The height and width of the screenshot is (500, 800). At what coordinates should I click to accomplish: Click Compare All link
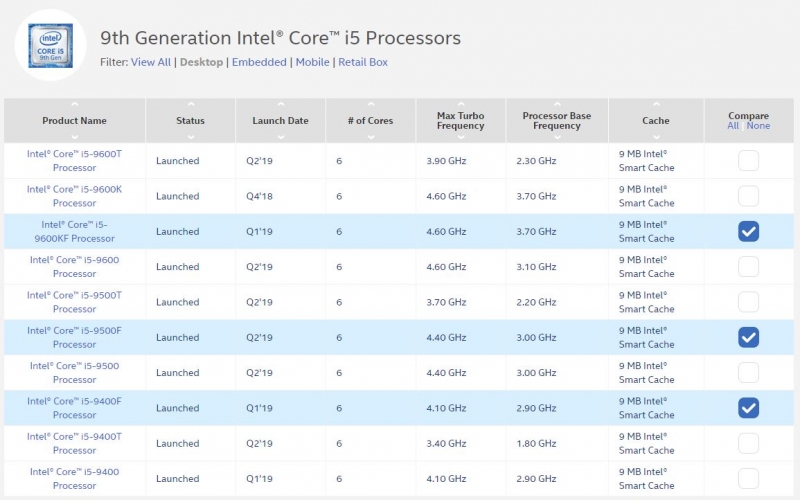(x=733, y=126)
